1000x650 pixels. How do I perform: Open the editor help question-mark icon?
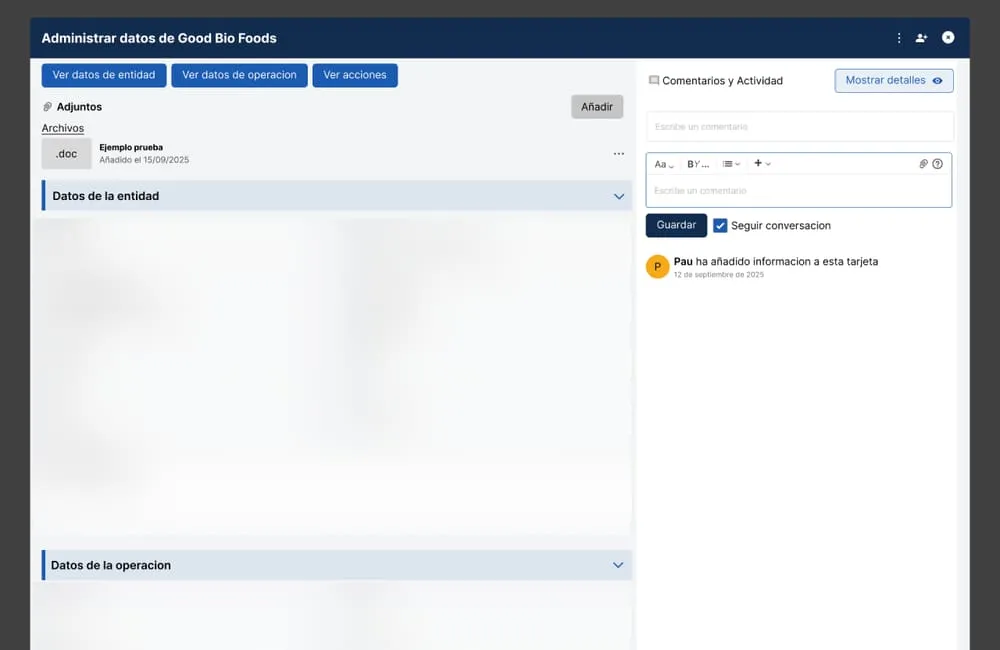(937, 164)
